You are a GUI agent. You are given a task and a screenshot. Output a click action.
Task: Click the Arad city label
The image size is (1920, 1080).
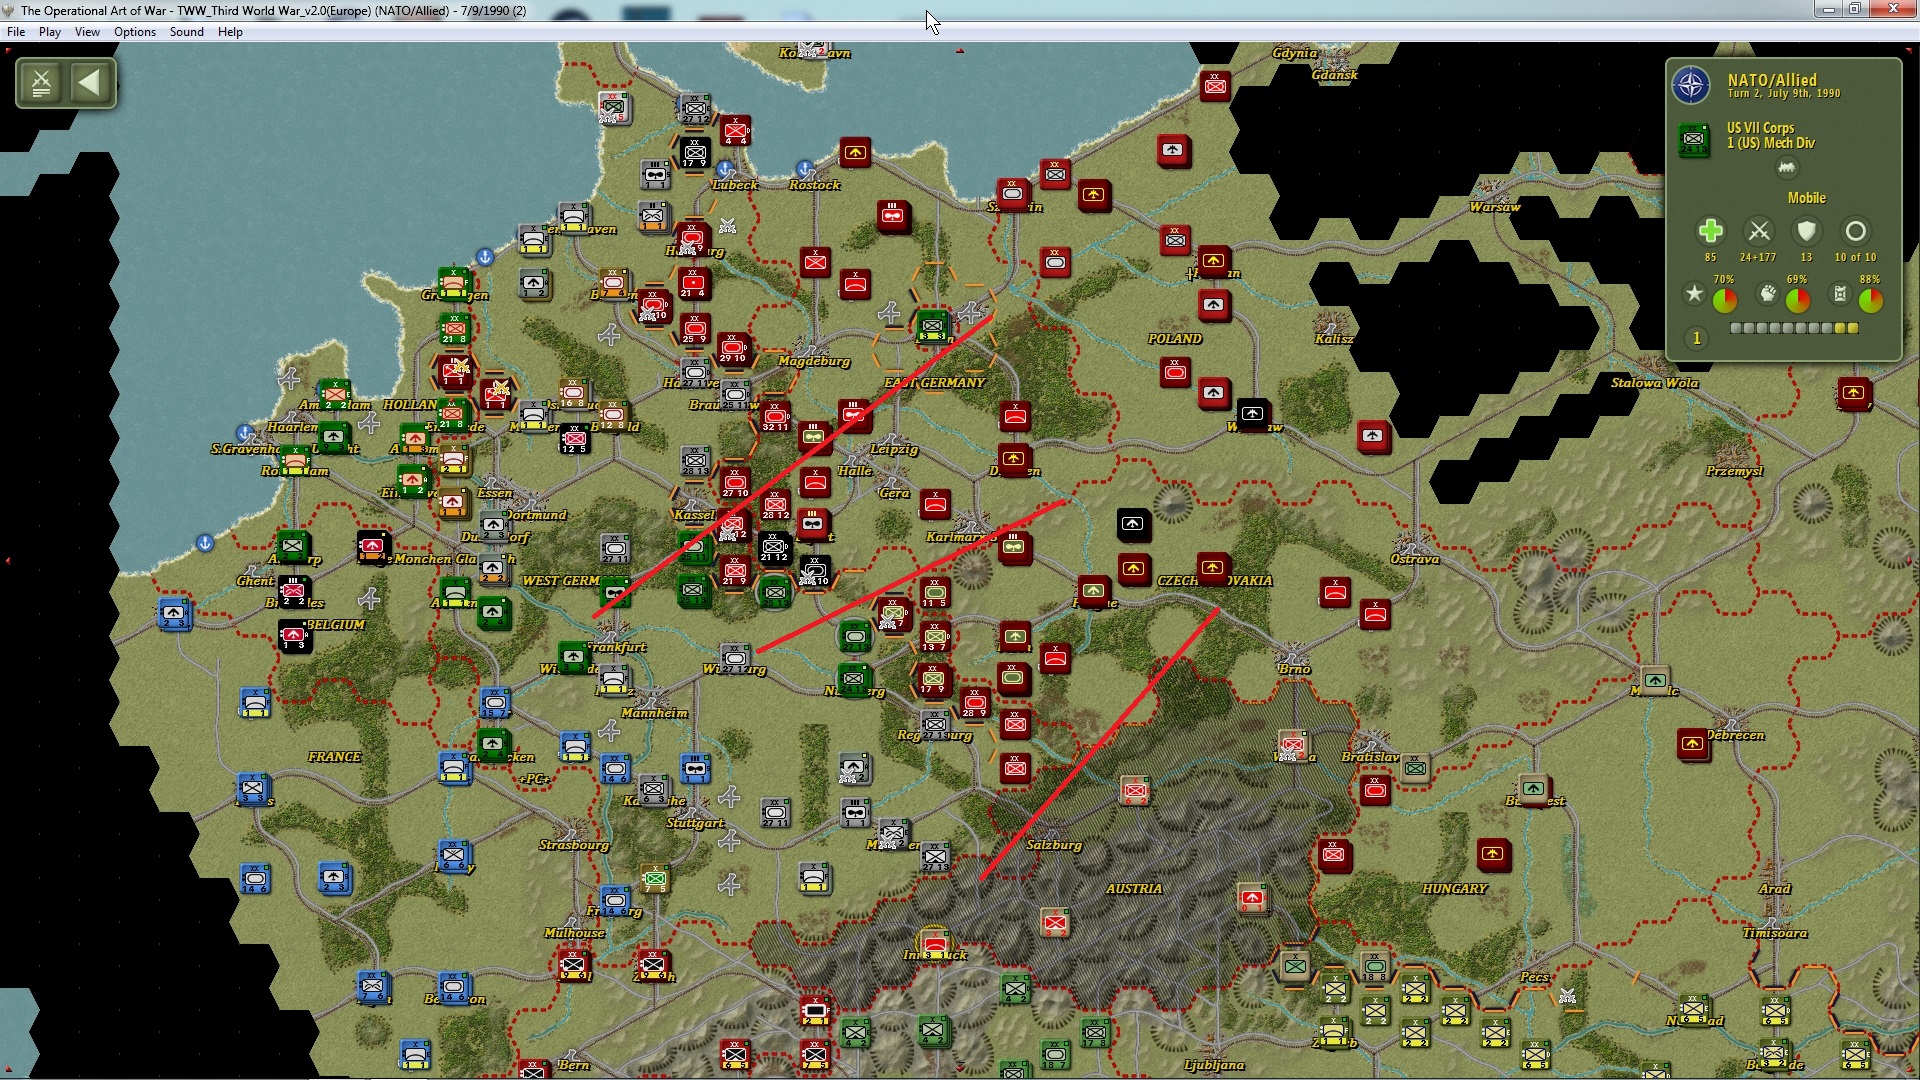coord(1775,889)
